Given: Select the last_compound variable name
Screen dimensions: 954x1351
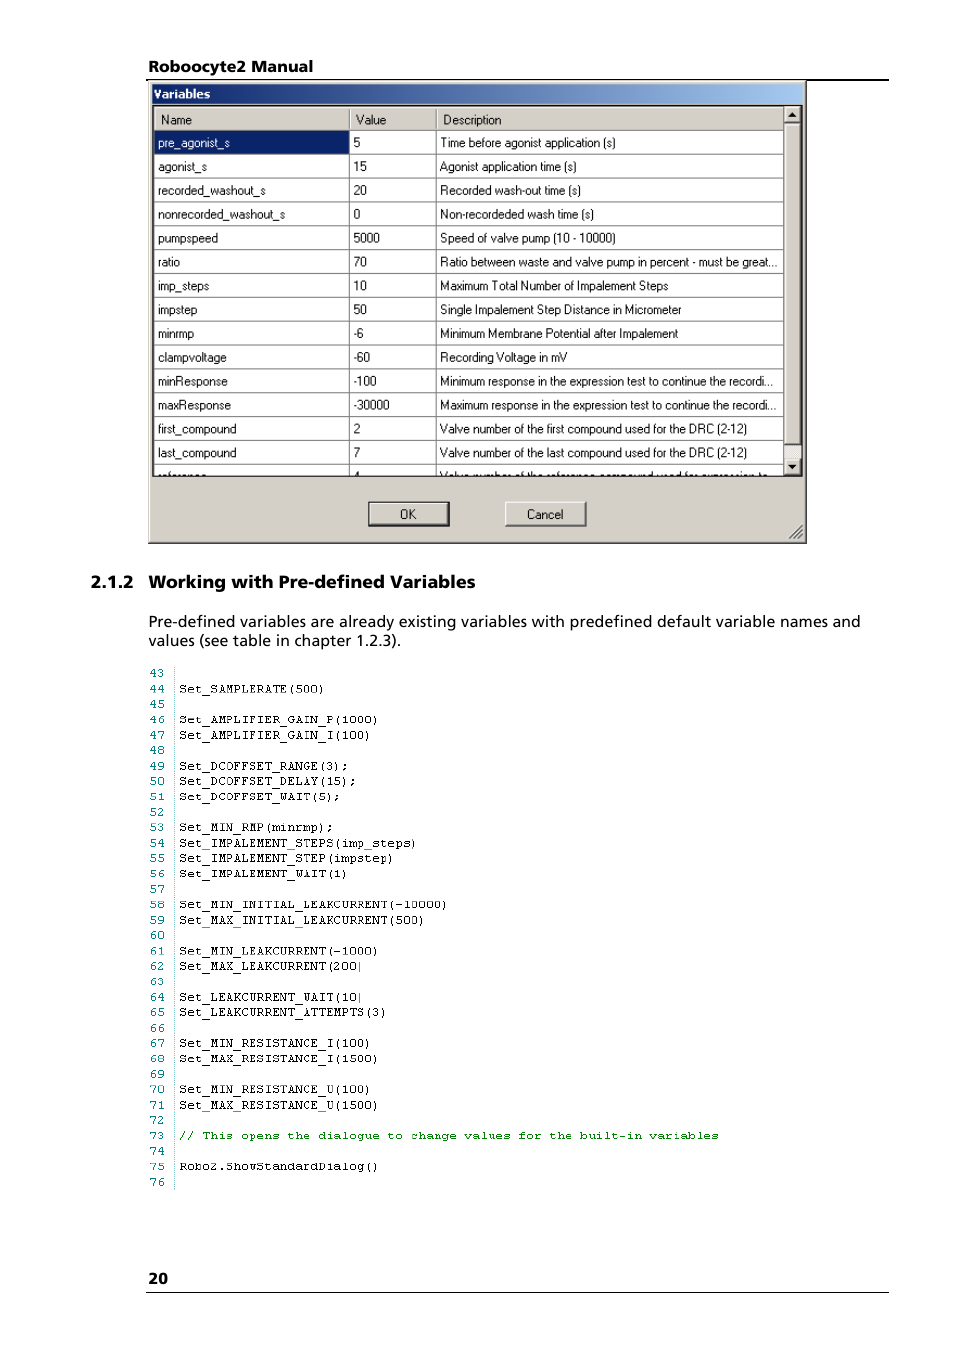Looking at the screenshot, I should 197,453.
